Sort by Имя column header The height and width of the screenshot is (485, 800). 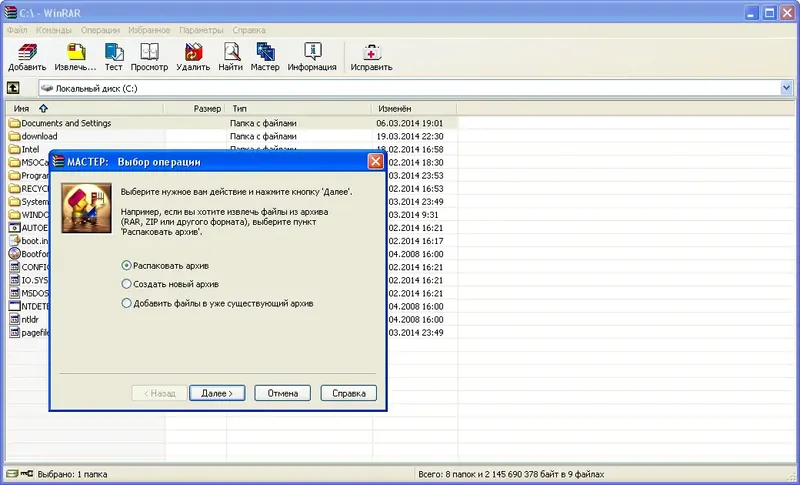(84, 109)
